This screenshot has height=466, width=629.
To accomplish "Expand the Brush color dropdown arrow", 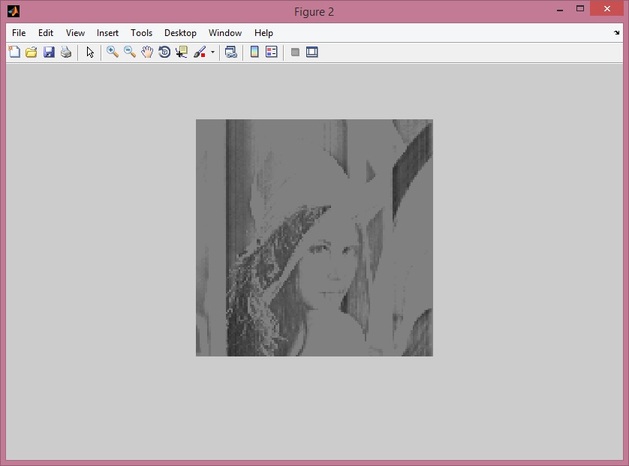I will coord(212,52).
